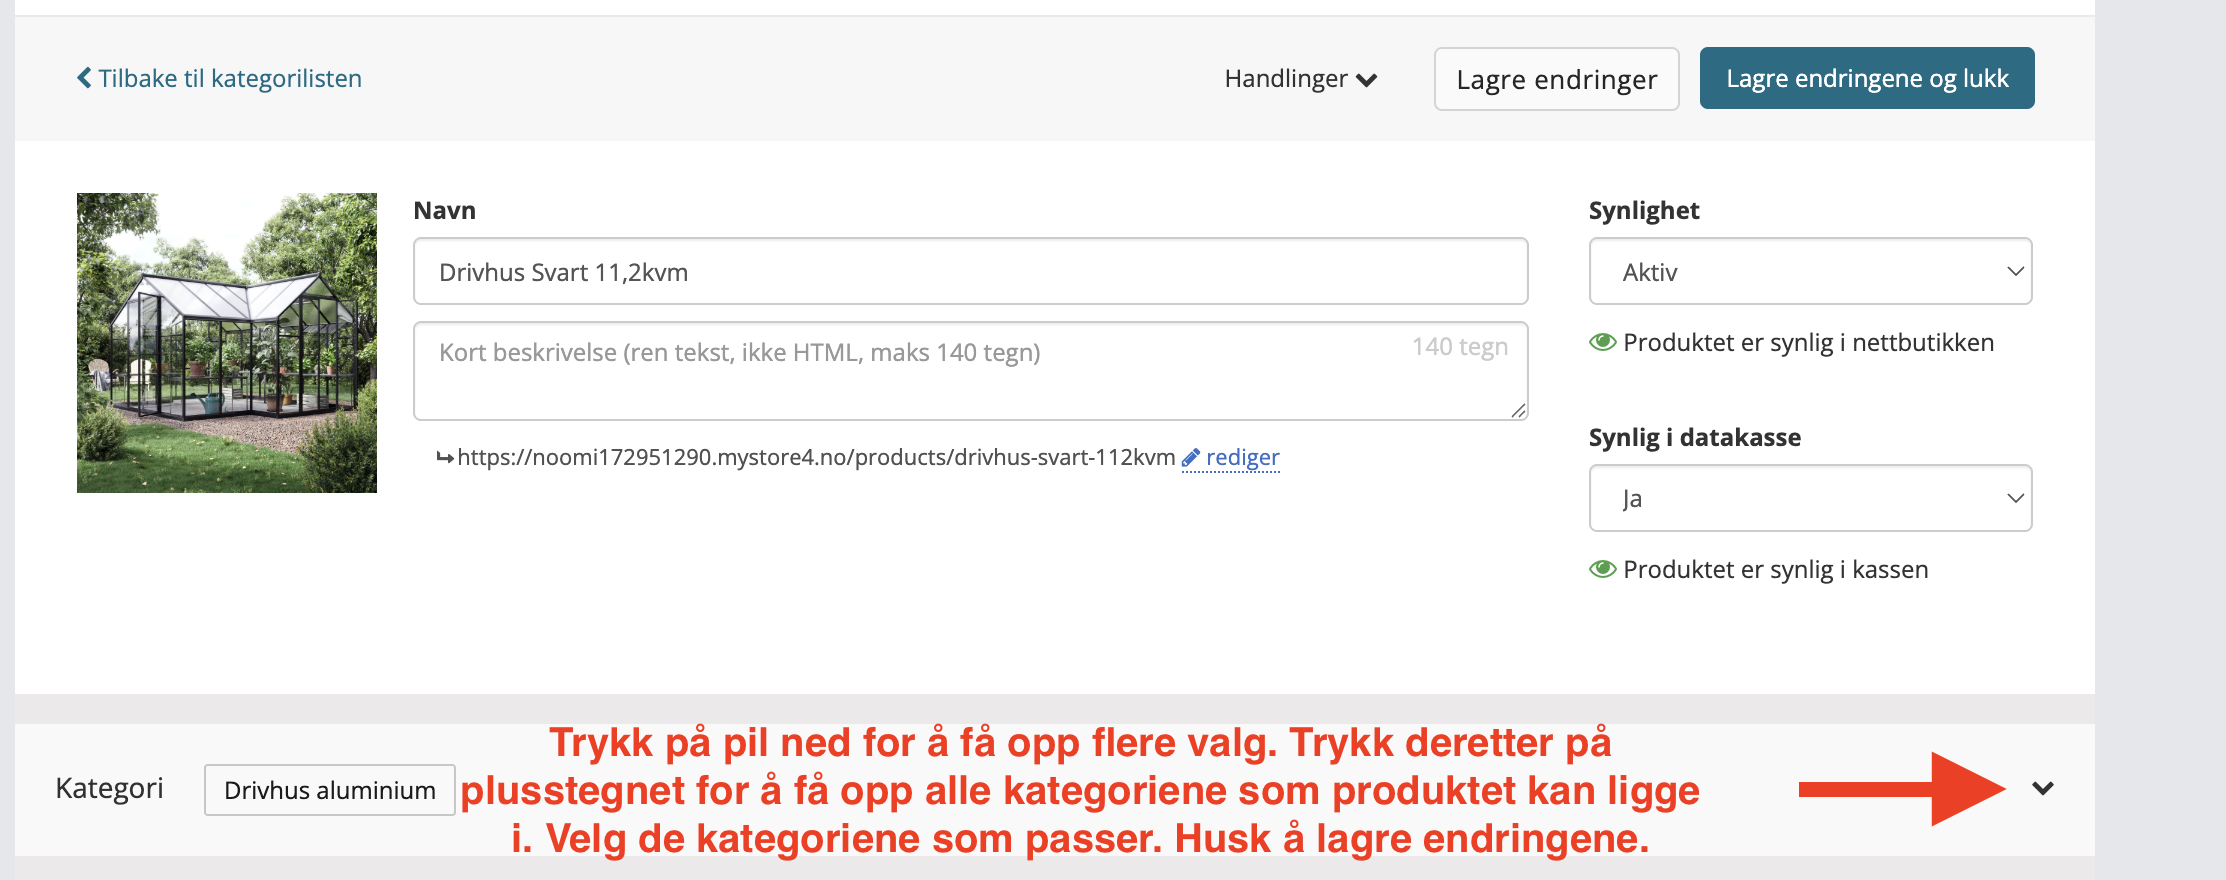Click the Lagre endringer button

tap(1556, 79)
